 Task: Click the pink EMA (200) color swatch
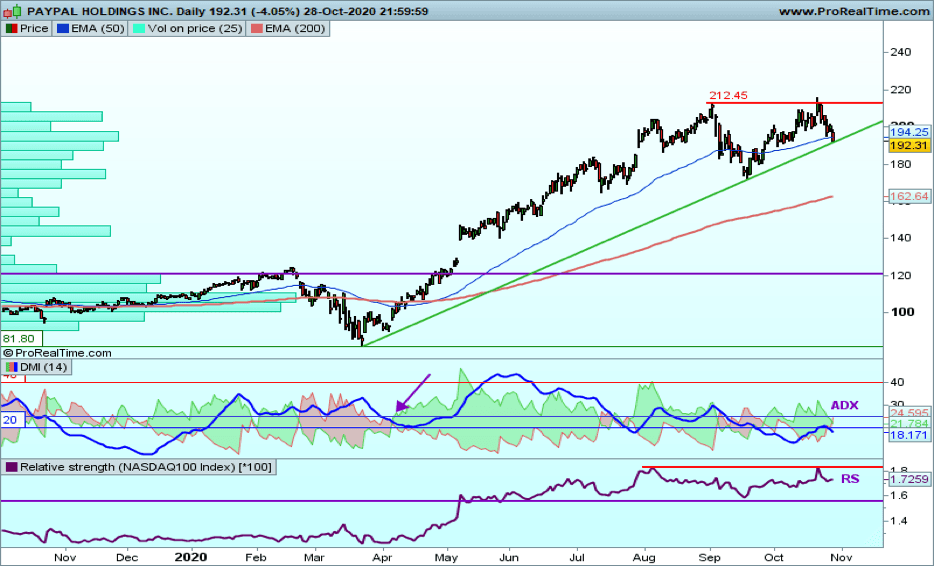(x=256, y=29)
